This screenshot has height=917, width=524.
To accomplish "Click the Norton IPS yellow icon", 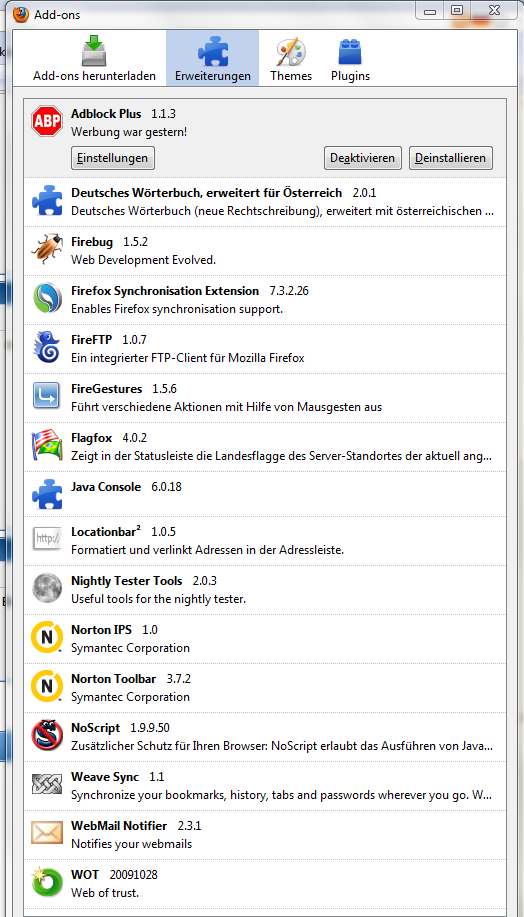I will 47,637.
